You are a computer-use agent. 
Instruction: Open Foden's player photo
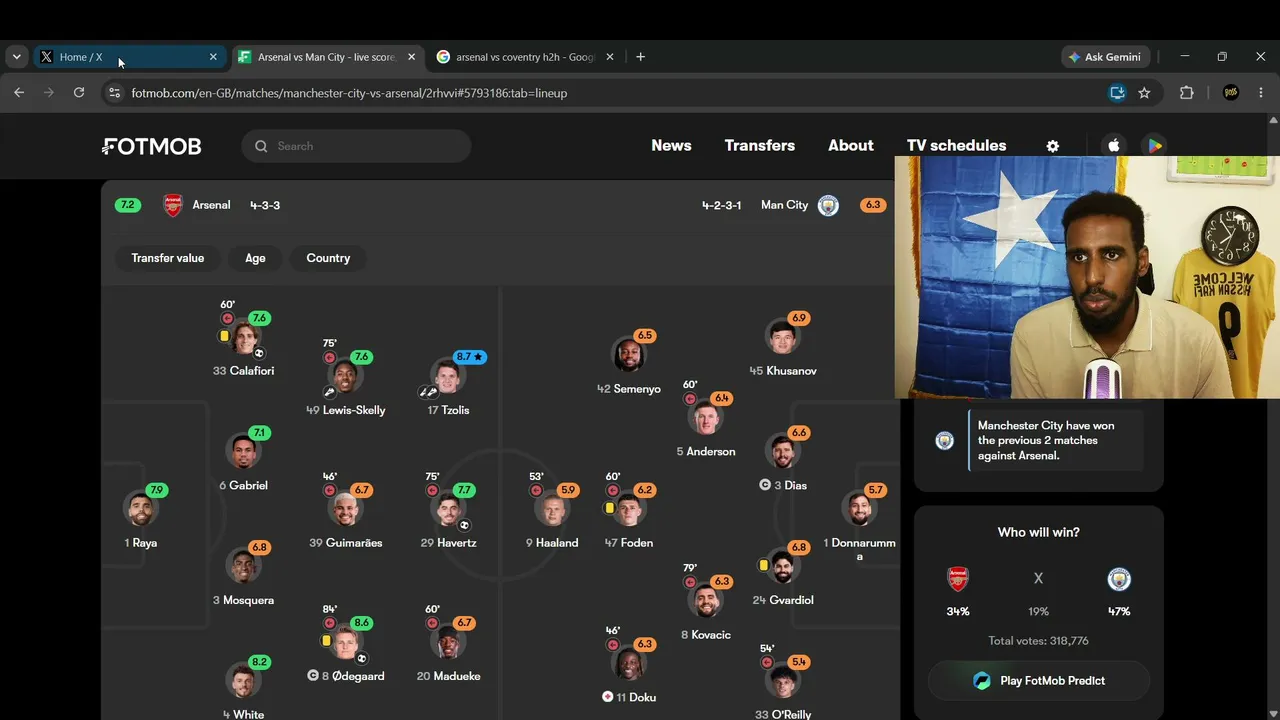pos(629,509)
